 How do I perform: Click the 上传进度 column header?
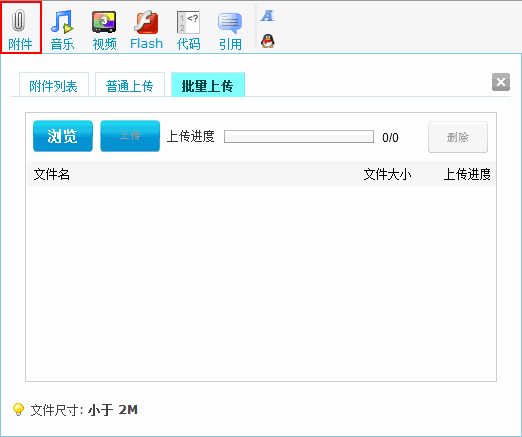[x=467, y=174]
